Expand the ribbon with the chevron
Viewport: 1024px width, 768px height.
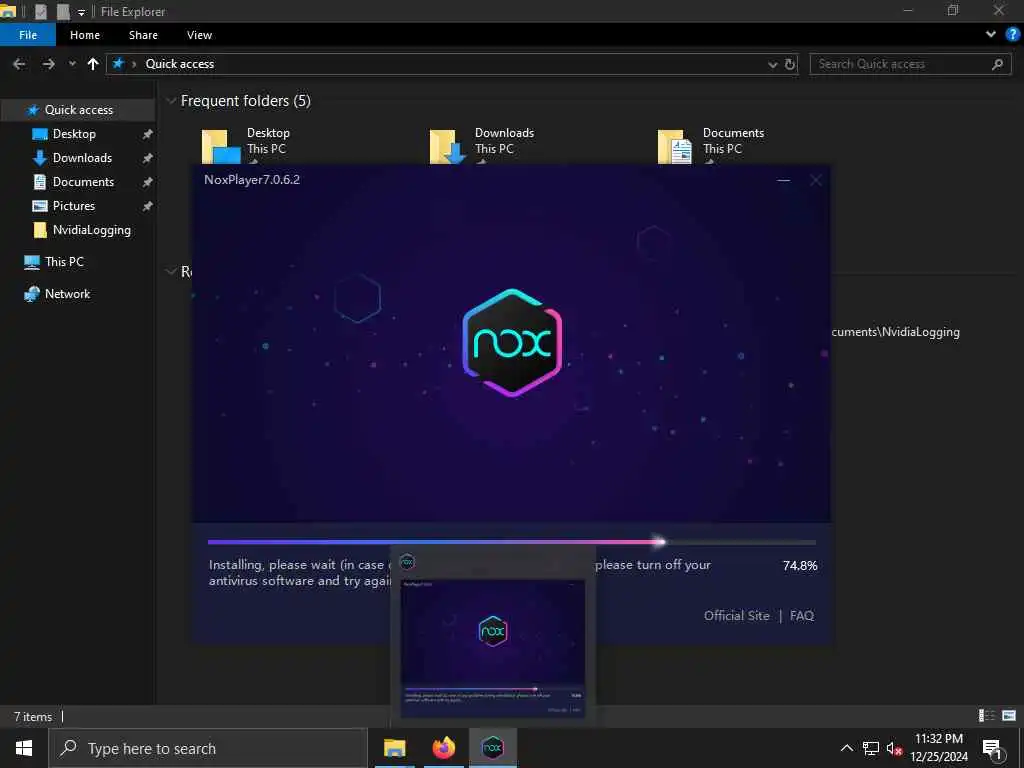991,35
